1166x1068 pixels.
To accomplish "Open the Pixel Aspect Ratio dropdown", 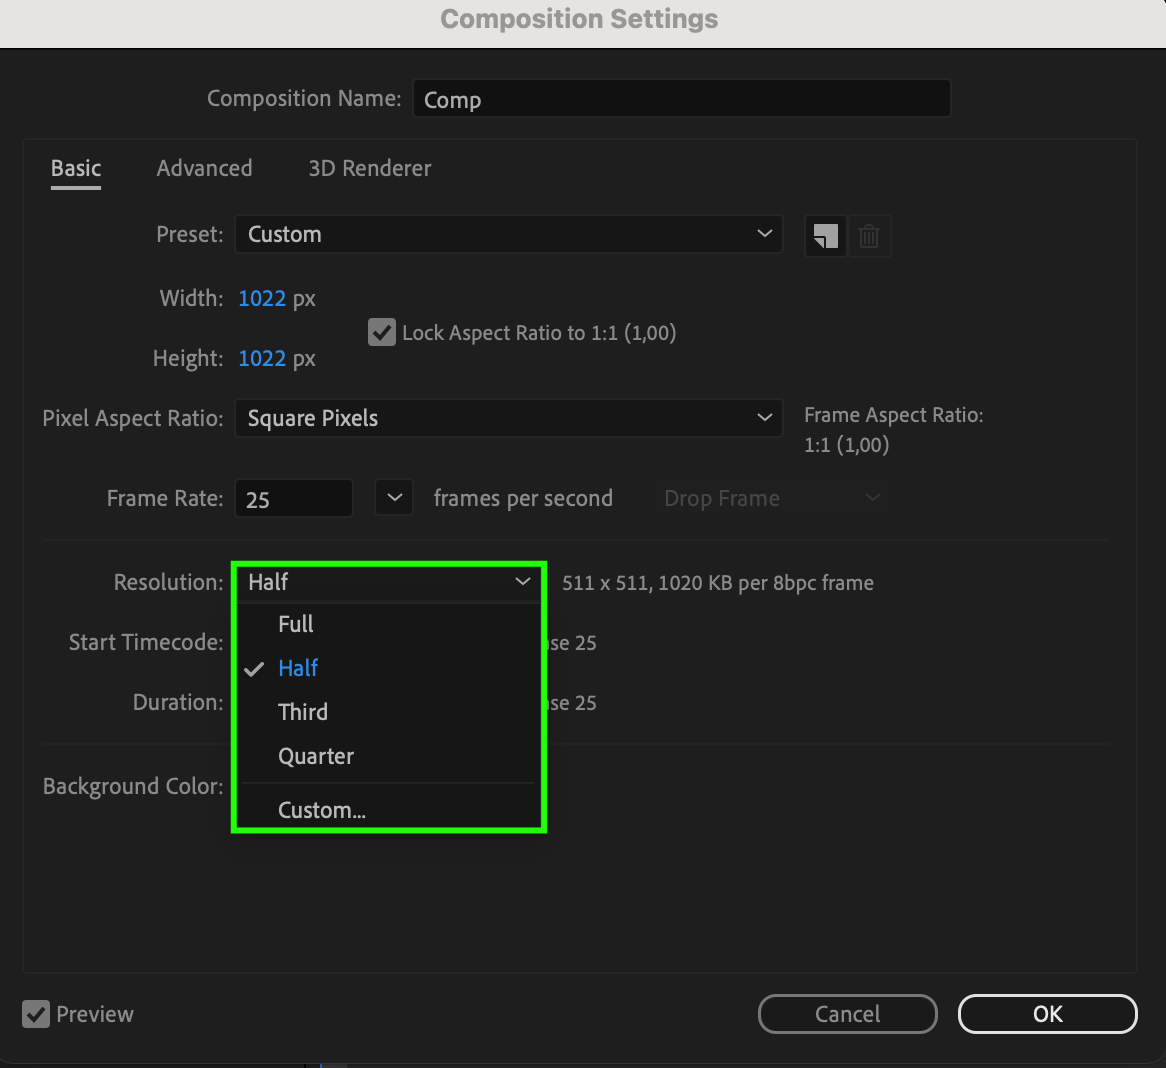I will [x=508, y=418].
